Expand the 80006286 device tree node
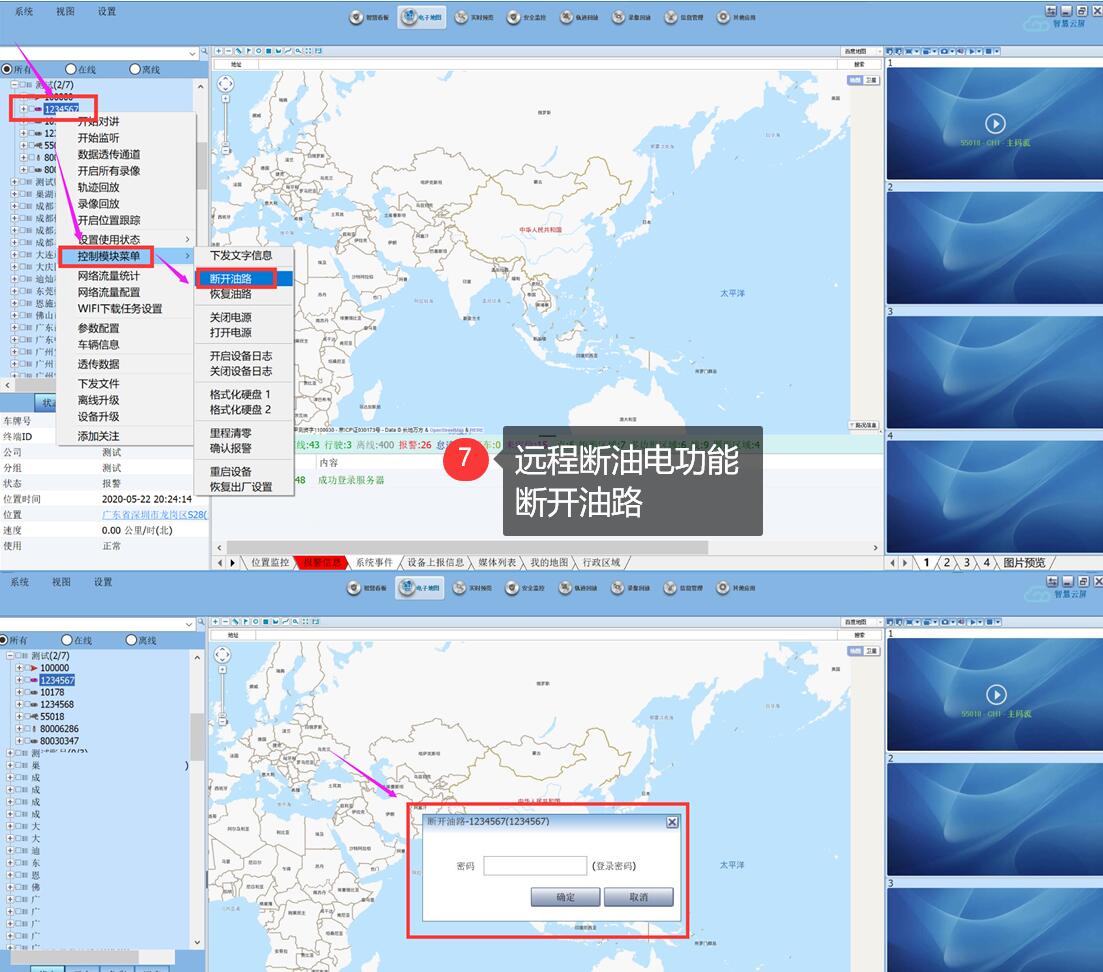 point(18,729)
